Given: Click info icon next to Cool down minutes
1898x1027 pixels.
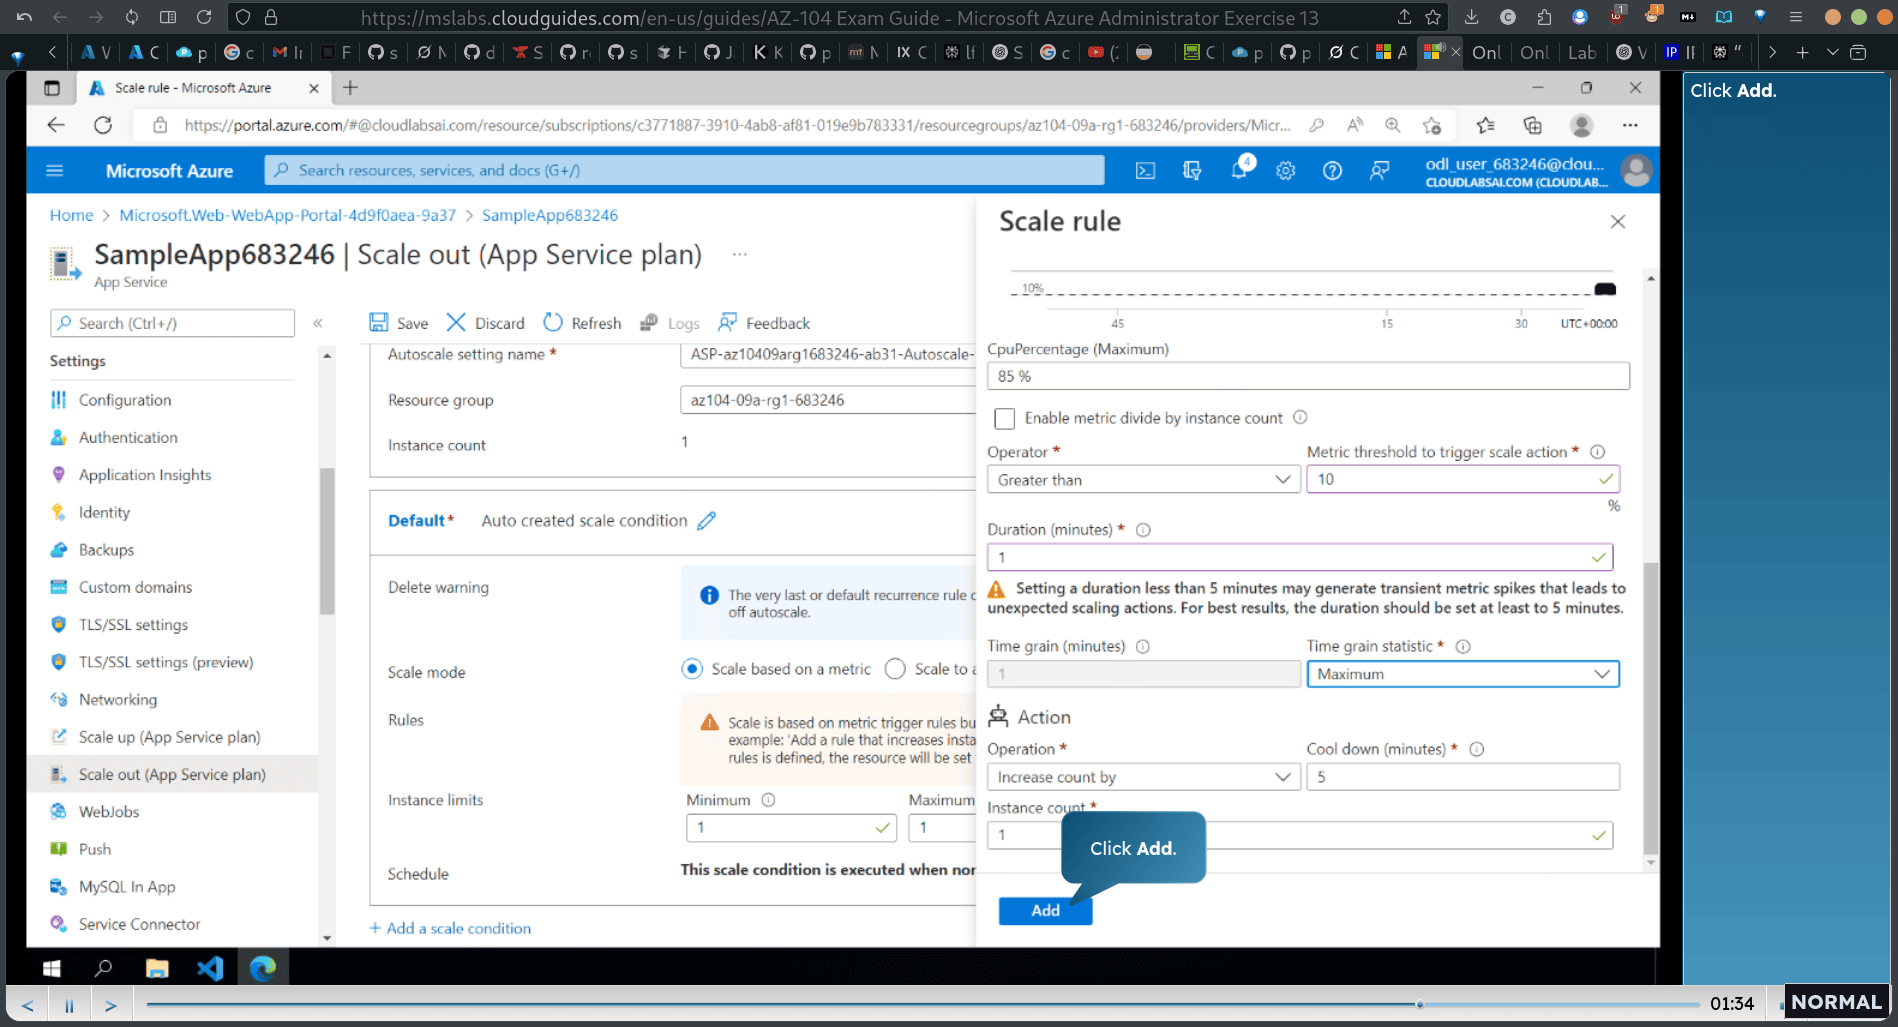Looking at the screenshot, I should coord(1477,749).
